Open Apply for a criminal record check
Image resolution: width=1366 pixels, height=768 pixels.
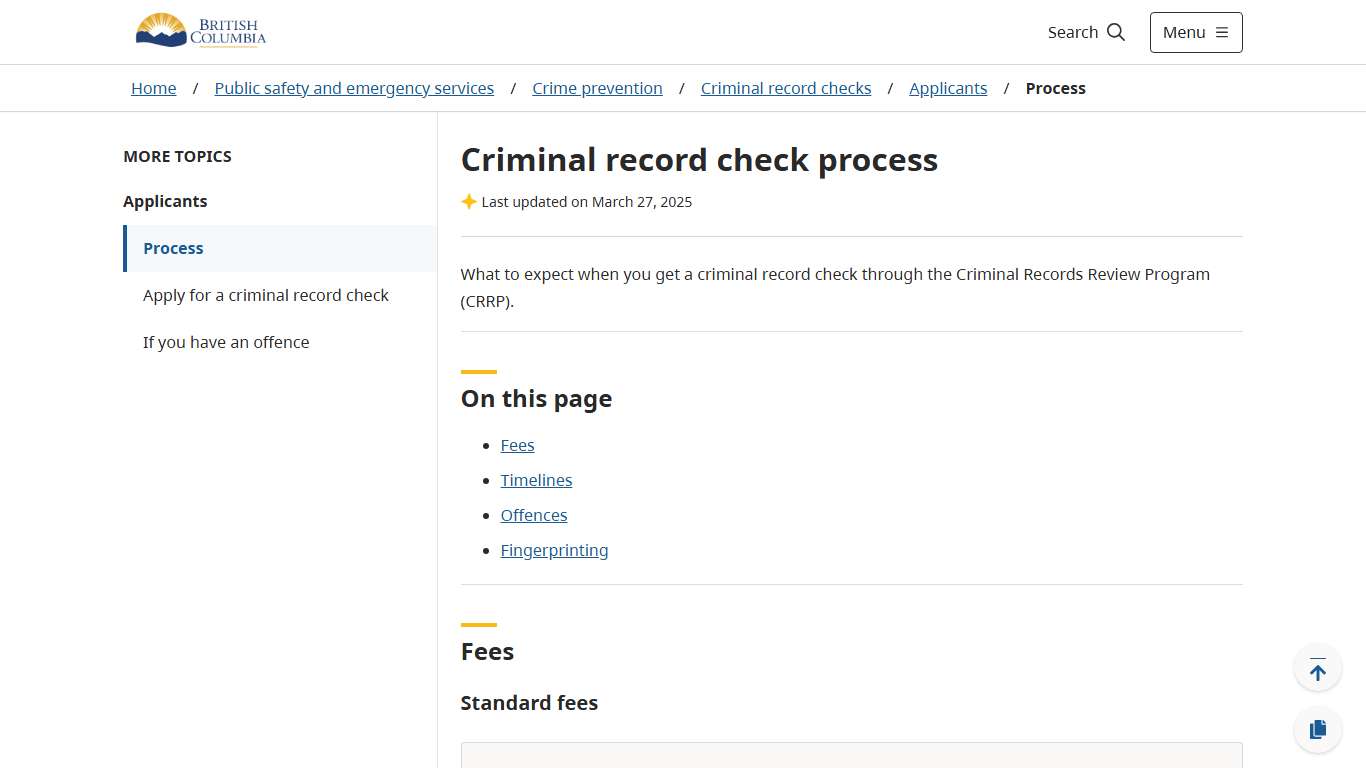(265, 295)
